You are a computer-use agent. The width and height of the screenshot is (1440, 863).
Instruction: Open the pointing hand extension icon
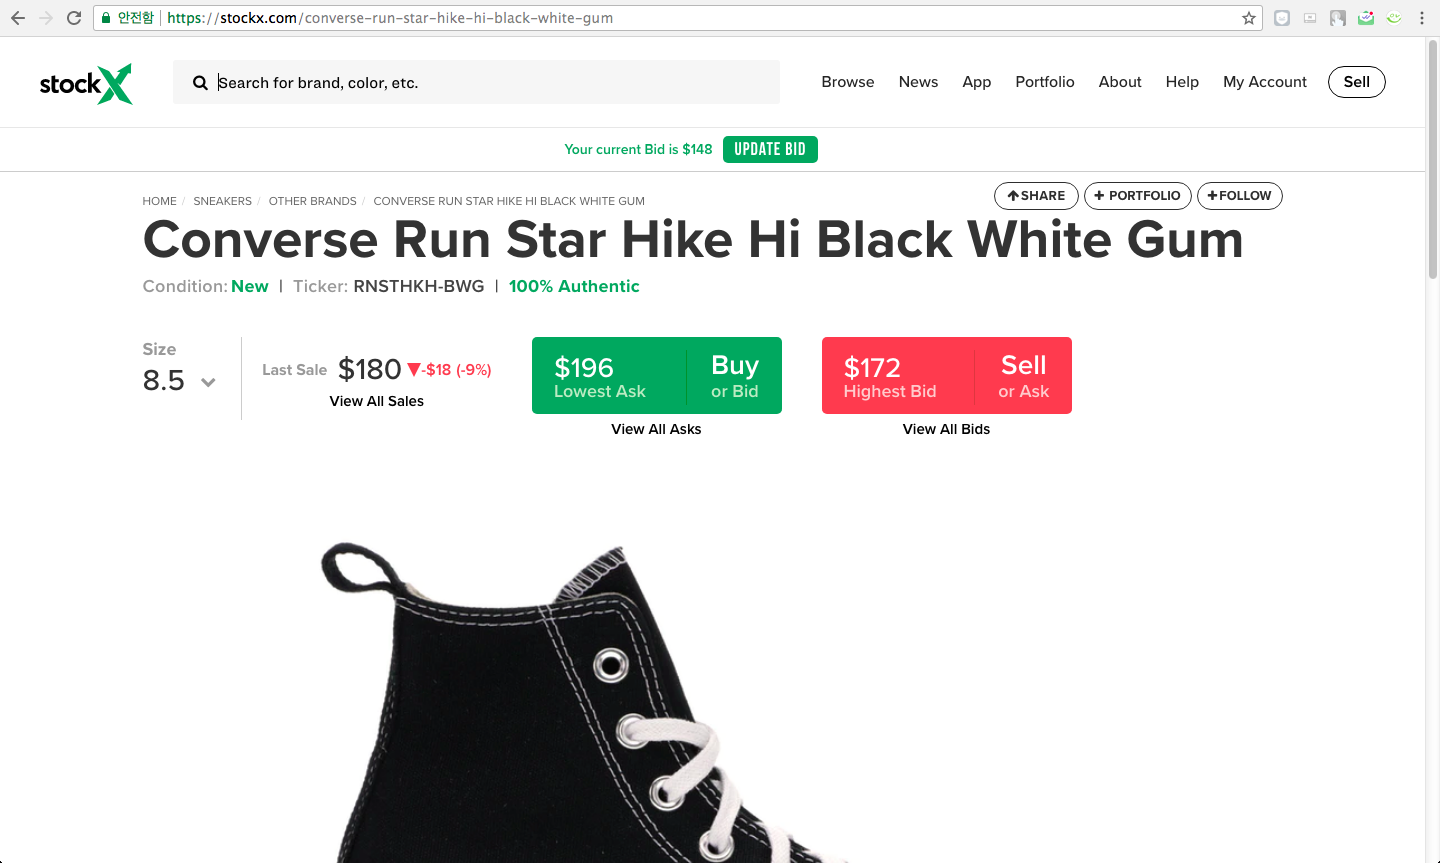[x=1338, y=18]
